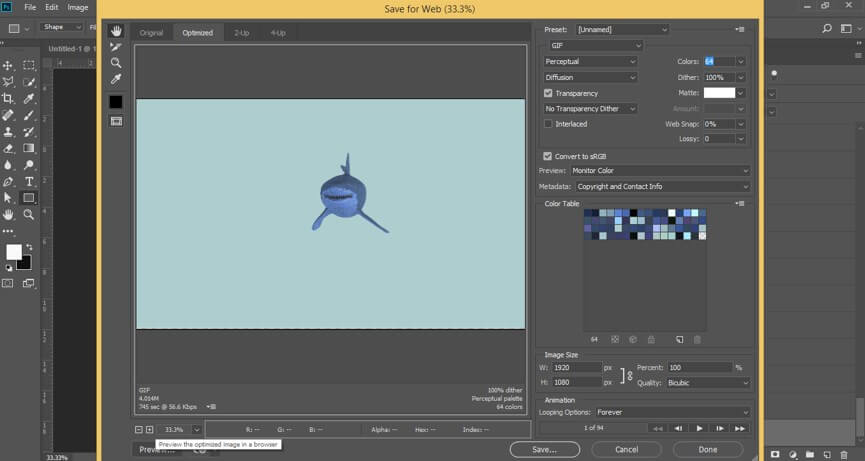Switch to the Optimized tab

197,33
